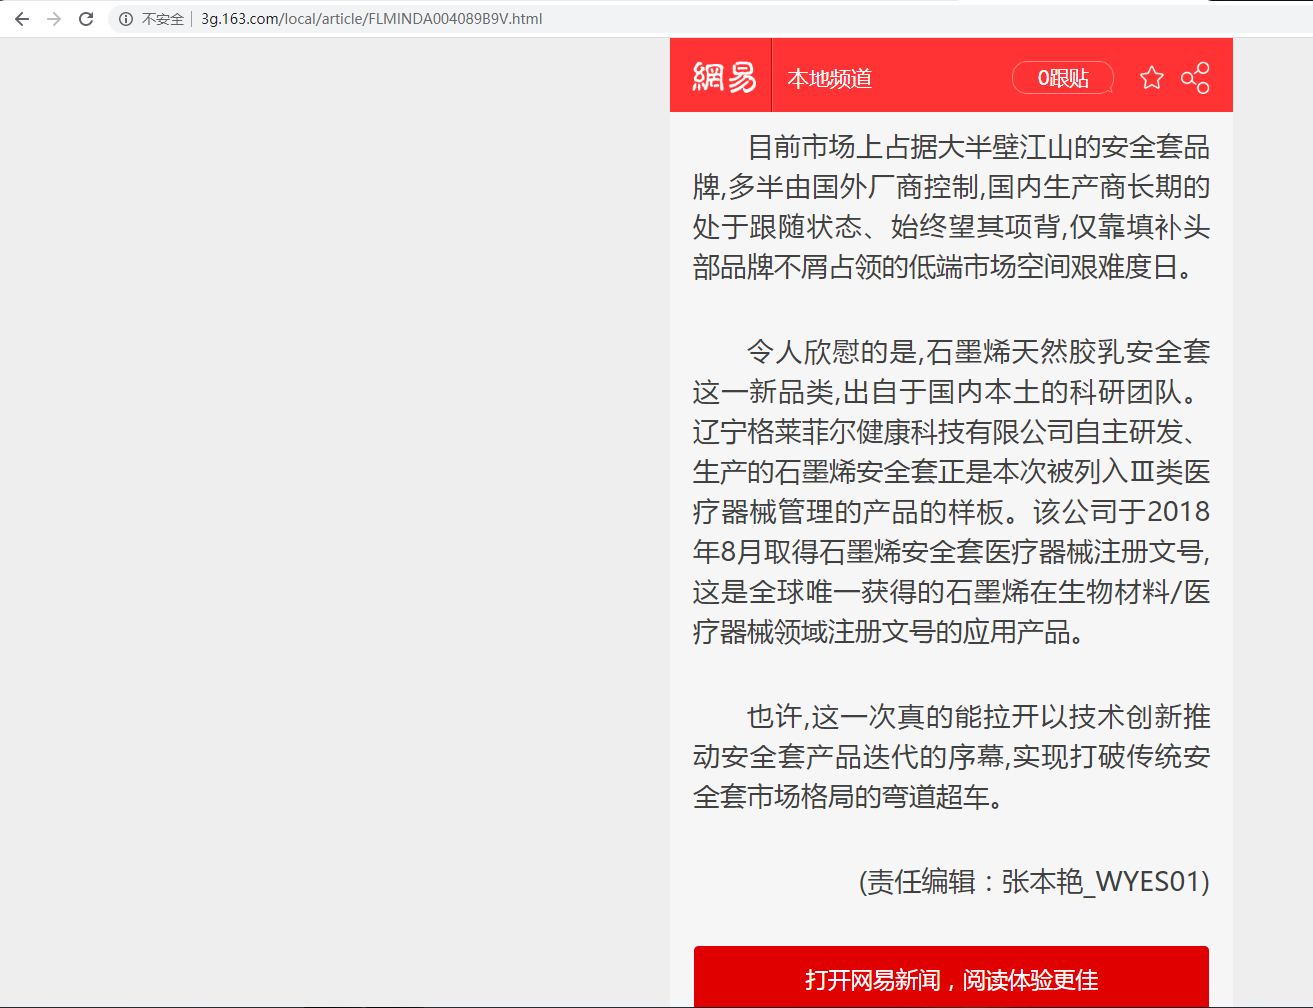
Task: View comments via the 0跟贴 button
Action: 1062,78
